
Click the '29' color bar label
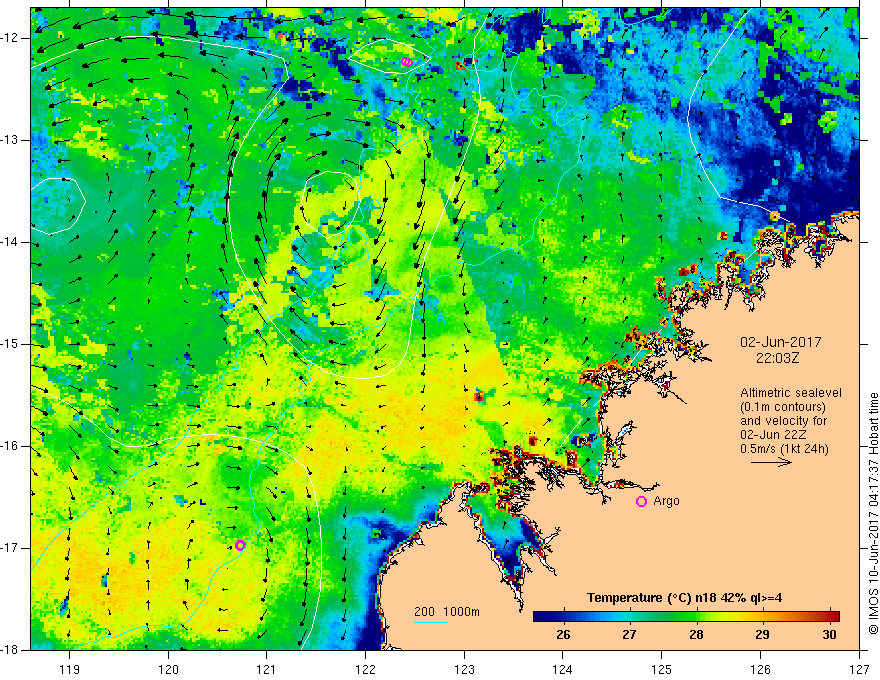[762, 635]
